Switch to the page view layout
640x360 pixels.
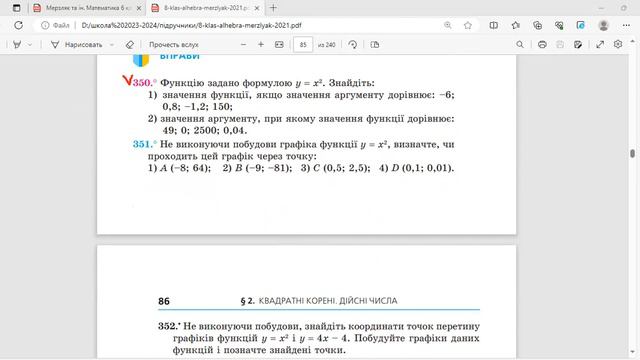[x=375, y=44]
